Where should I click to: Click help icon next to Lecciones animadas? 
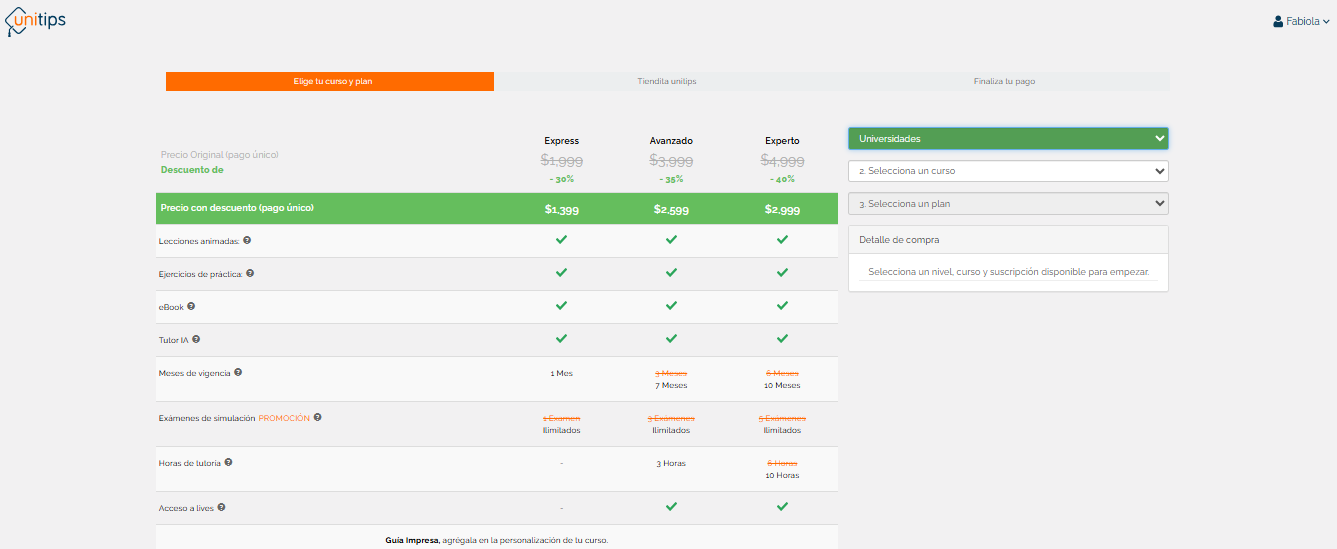tap(247, 240)
